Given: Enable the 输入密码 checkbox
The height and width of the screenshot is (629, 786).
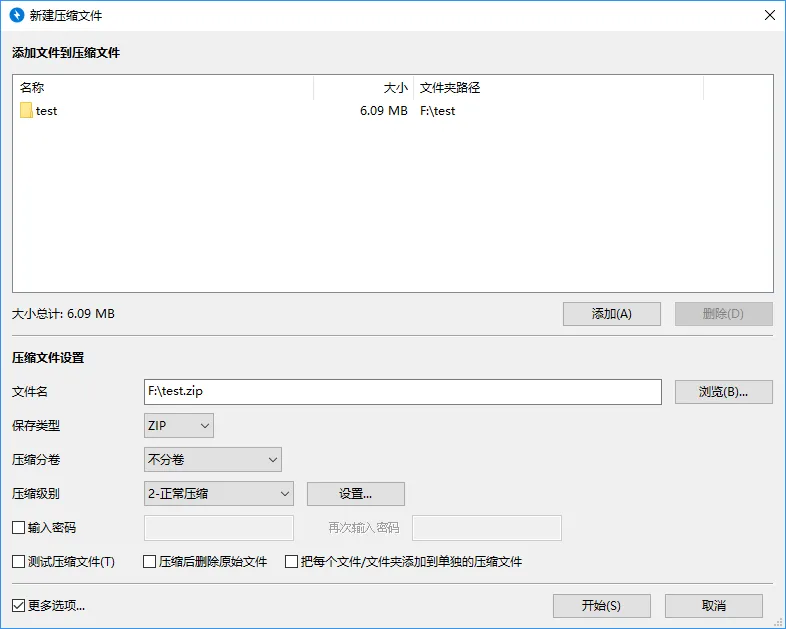Looking at the screenshot, I should point(18,527).
